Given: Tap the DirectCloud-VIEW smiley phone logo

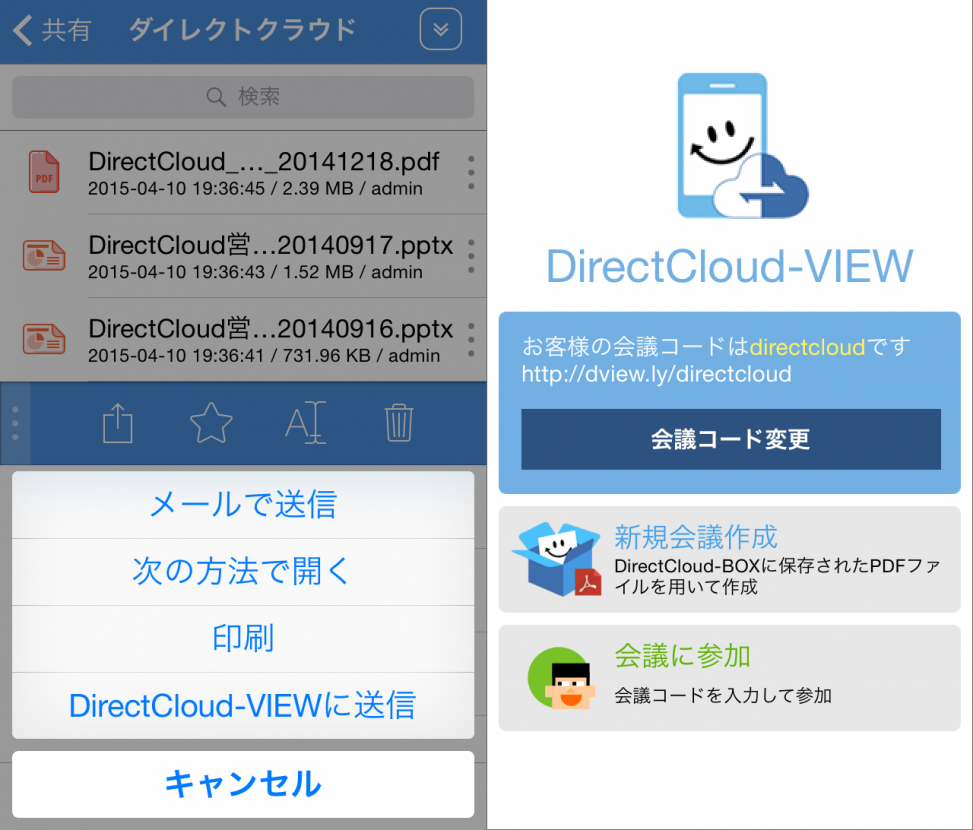Looking at the screenshot, I should (x=742, y=146).
